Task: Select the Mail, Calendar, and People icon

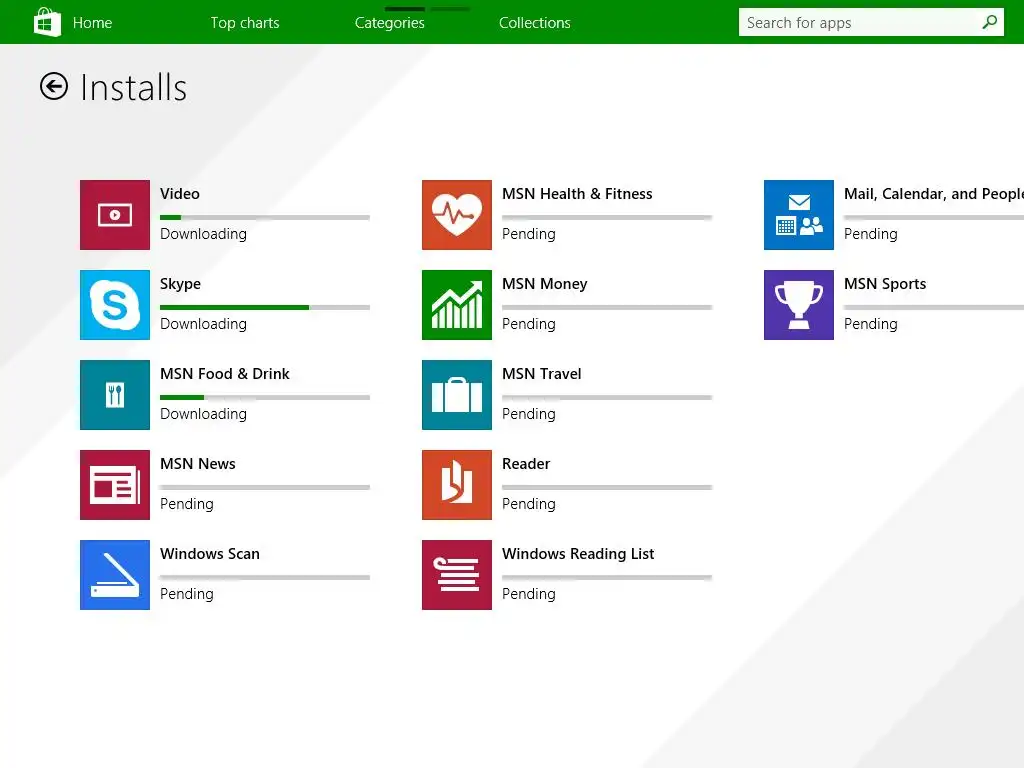Action: click(799, 215)
